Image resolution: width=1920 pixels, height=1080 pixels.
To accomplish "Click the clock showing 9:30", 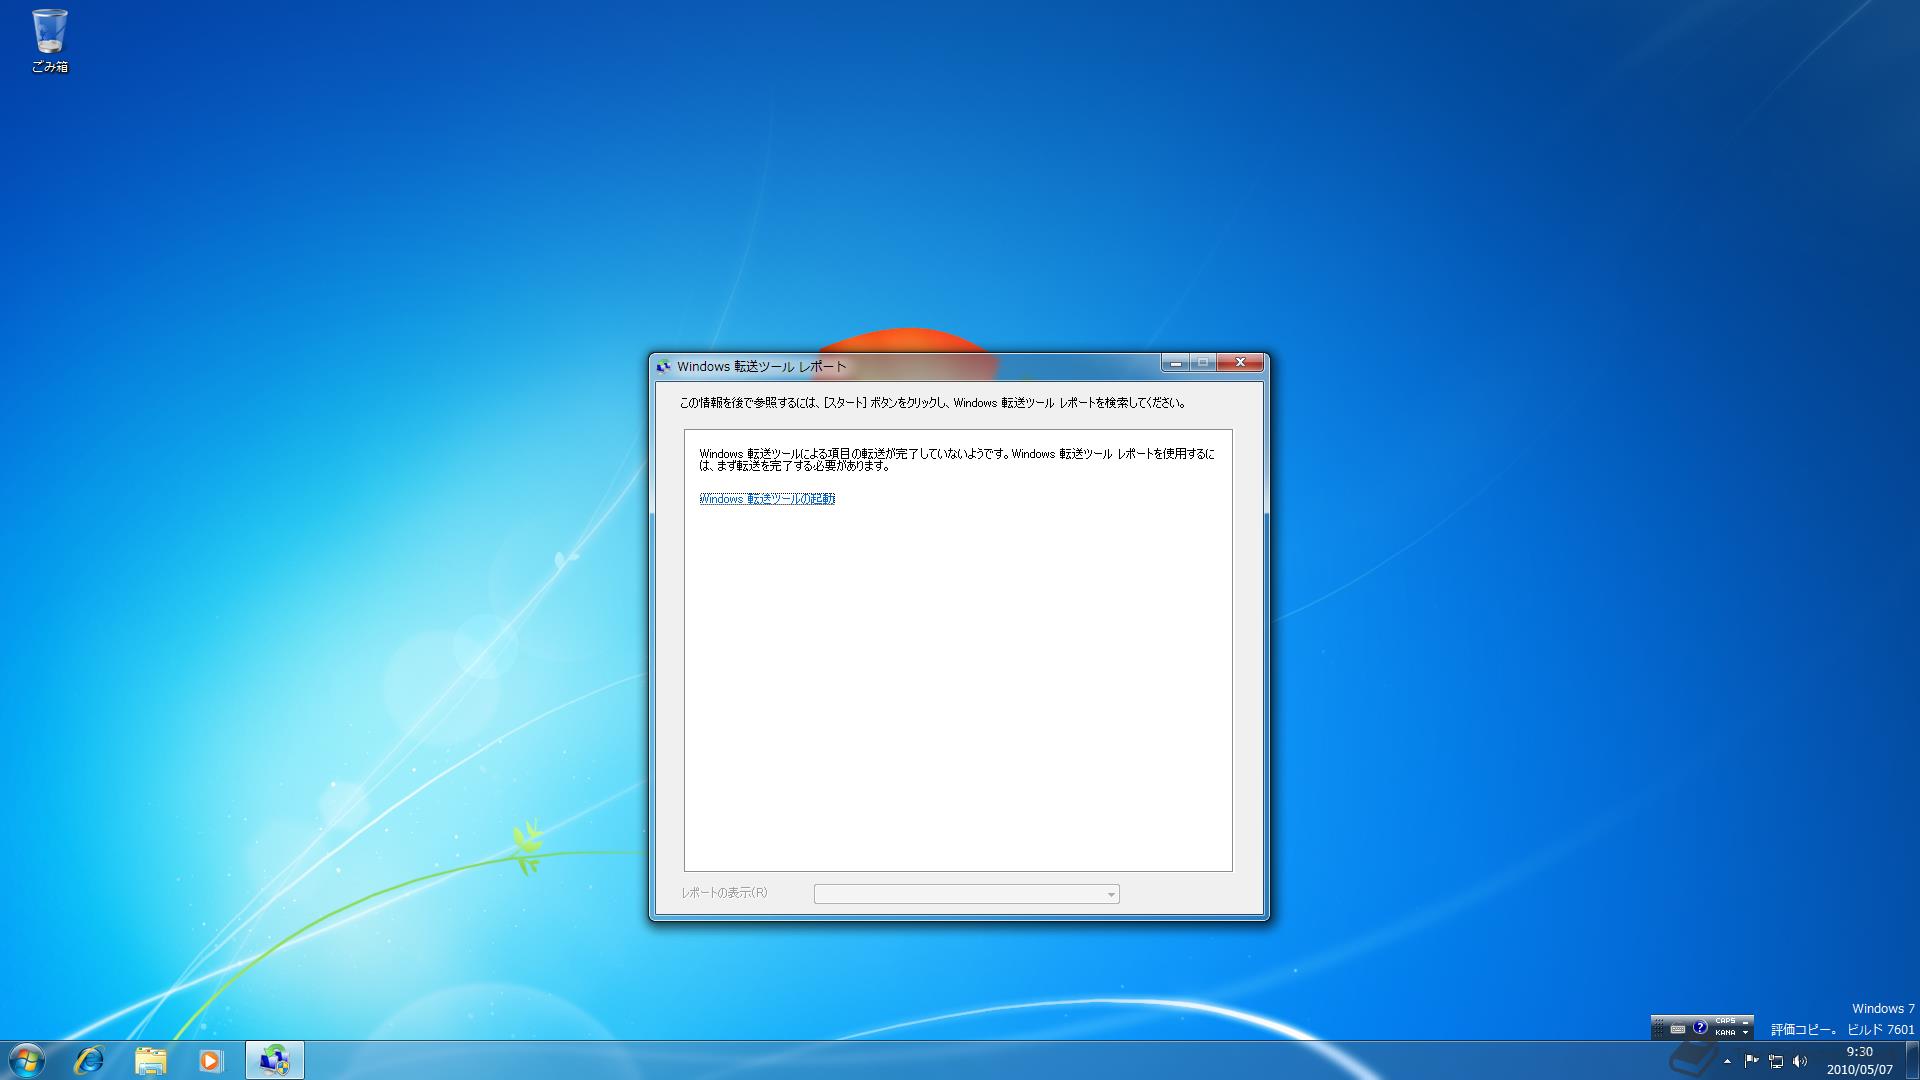I will (x=1859, y=1060).
